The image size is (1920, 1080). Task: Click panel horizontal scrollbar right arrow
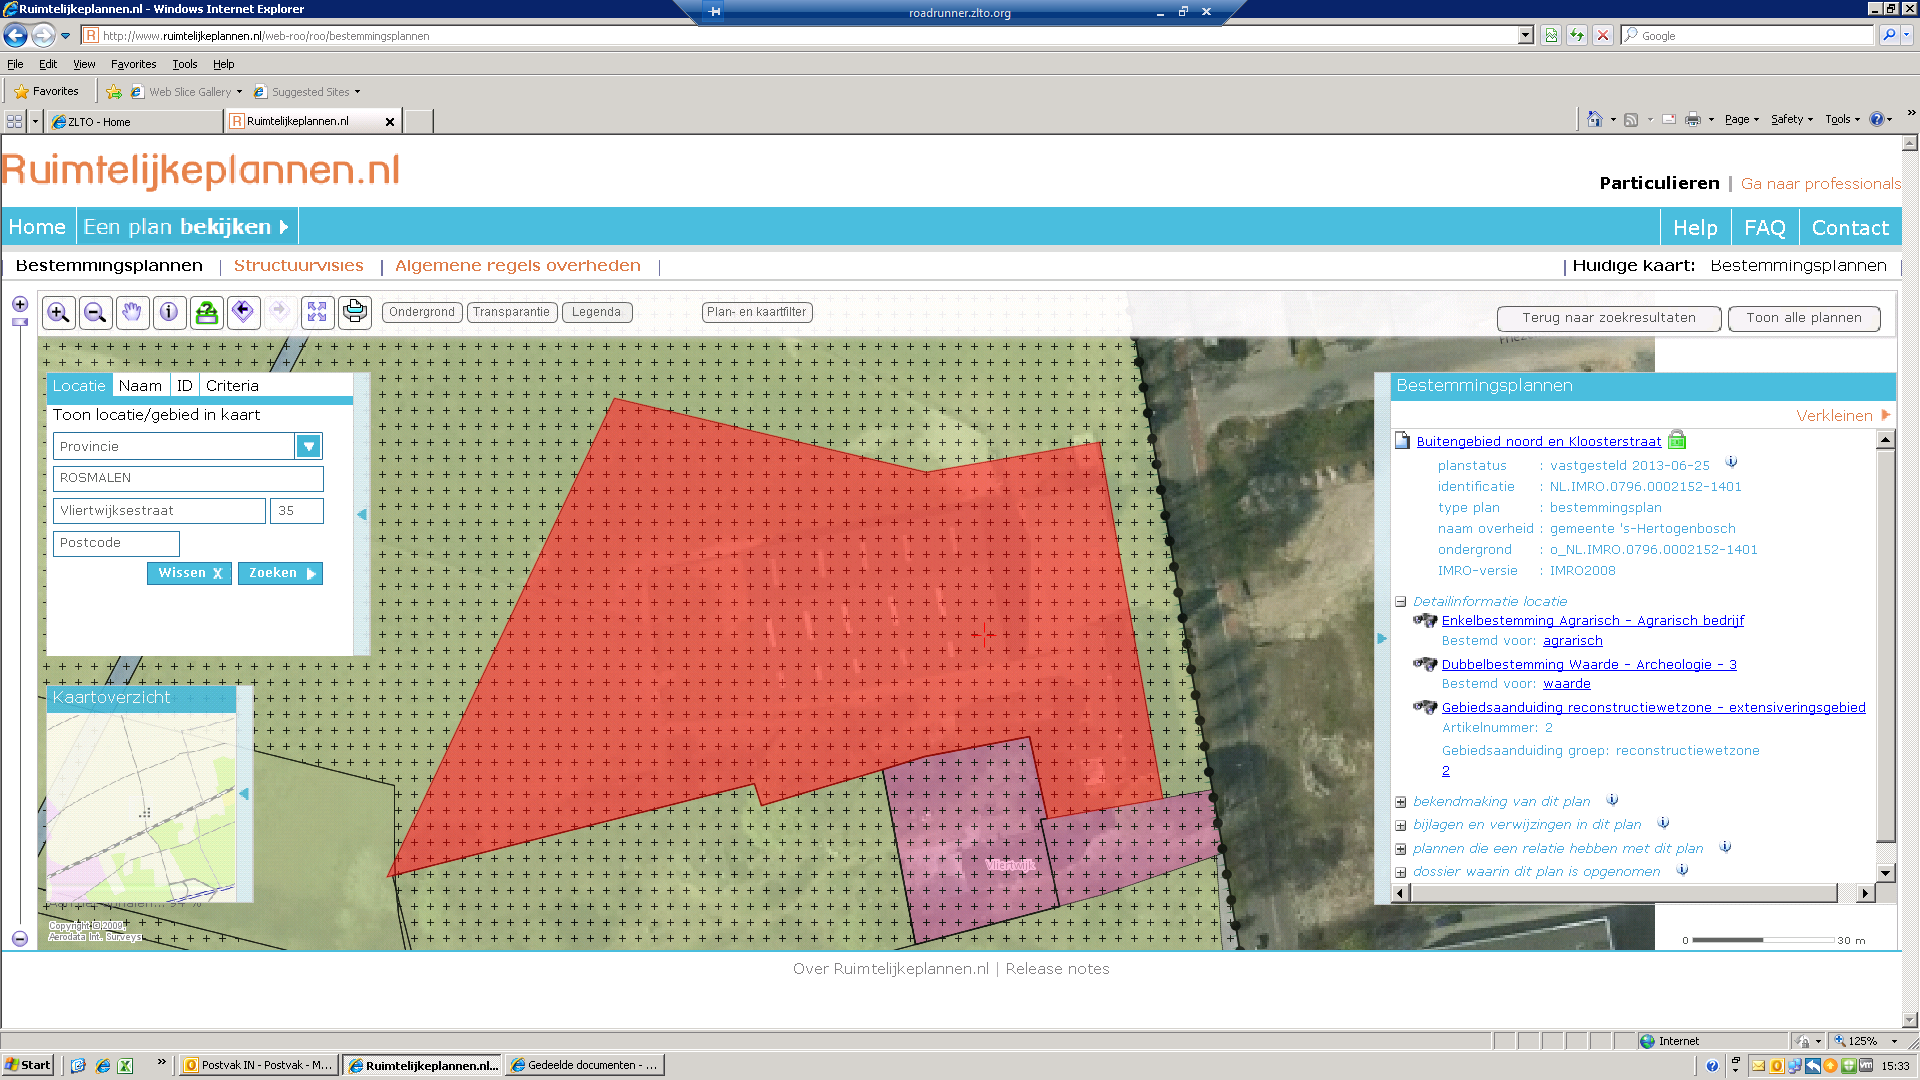click(1865, 893)
